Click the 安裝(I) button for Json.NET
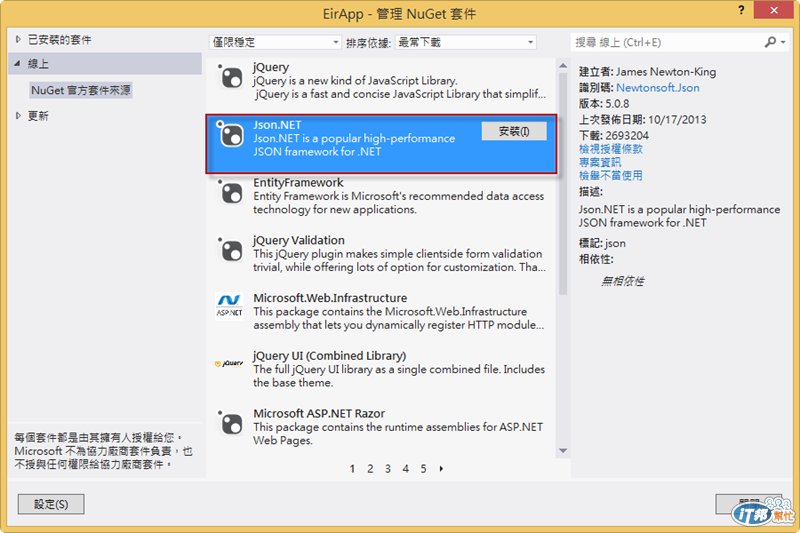Screen dimensions: 800x533 [x=514, y=131]
